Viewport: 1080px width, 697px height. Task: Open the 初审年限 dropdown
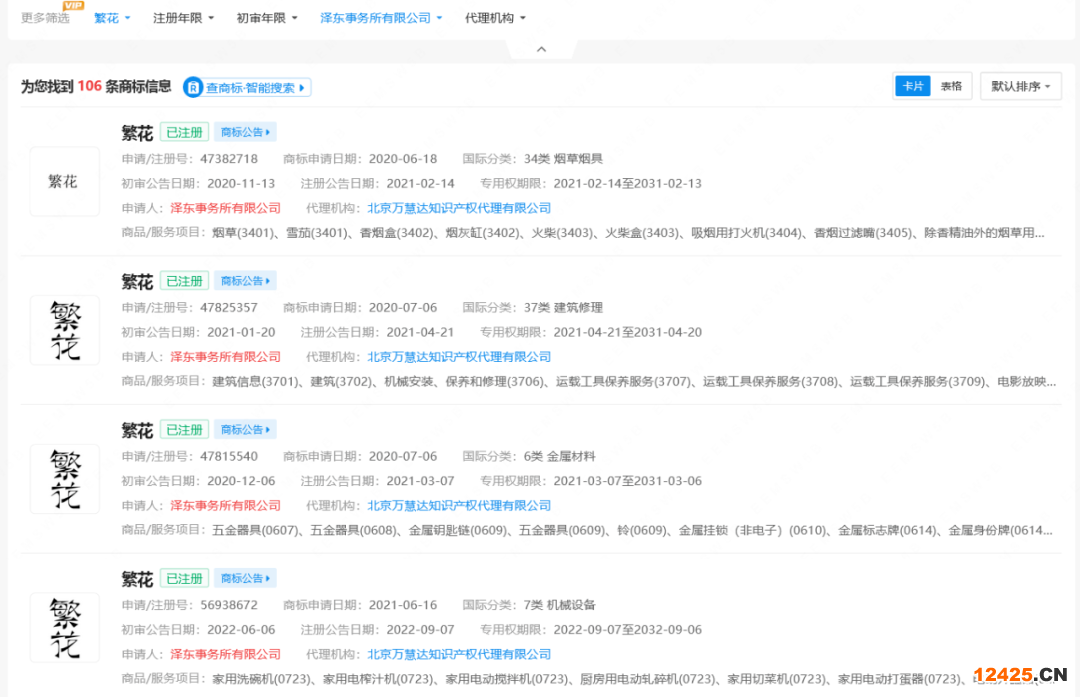[x=267, y=18]
